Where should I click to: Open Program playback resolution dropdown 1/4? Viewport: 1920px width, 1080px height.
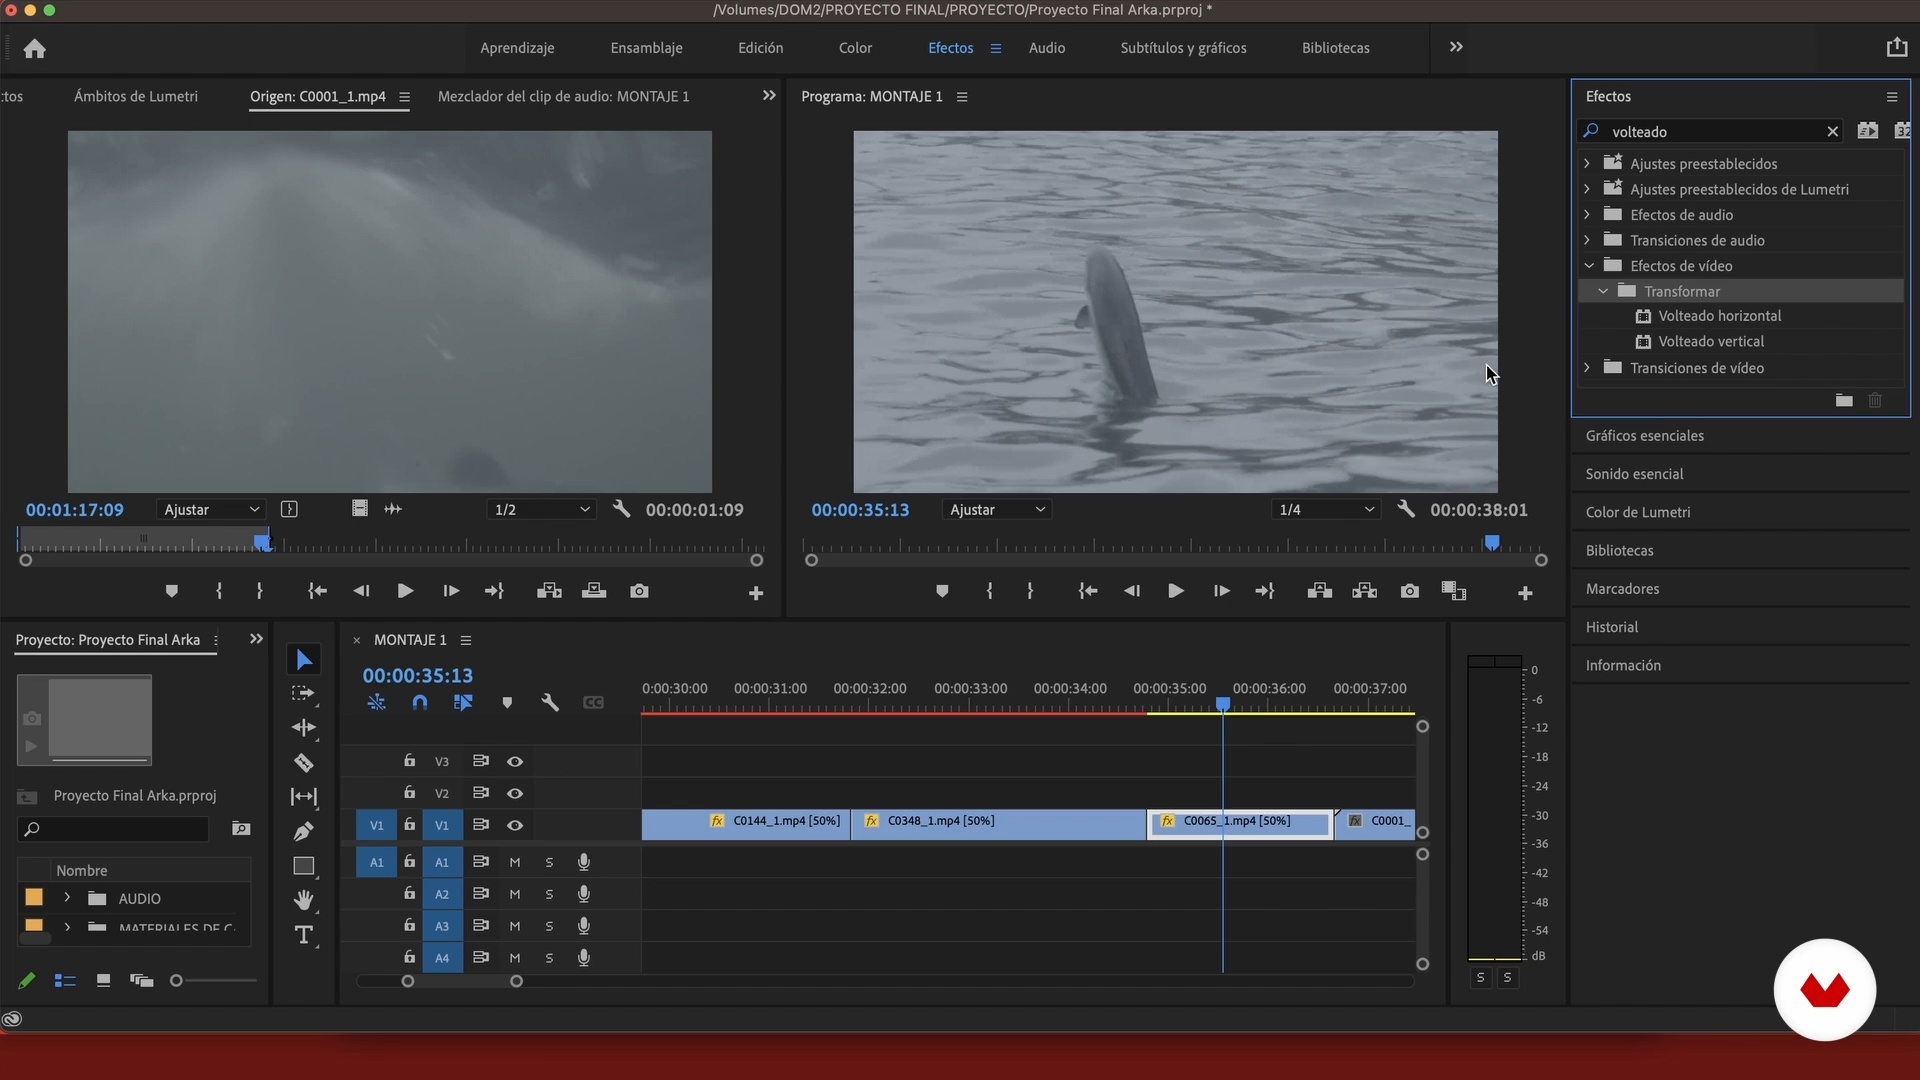1325,509
